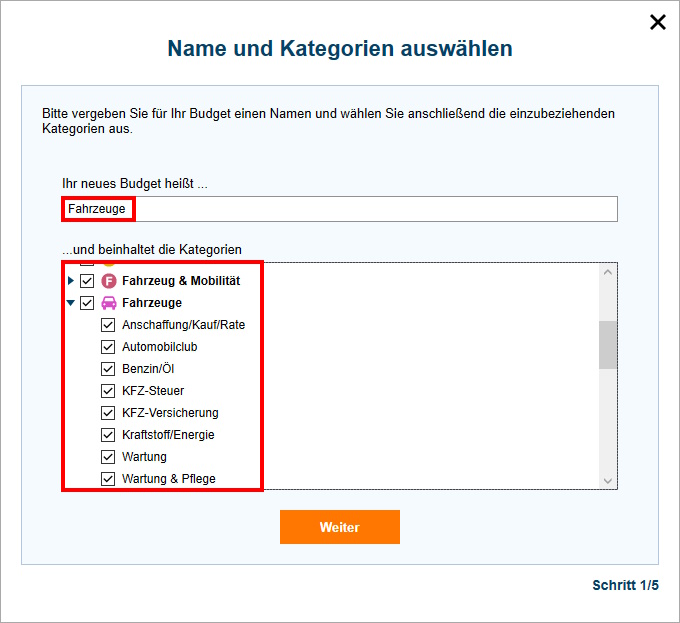
Task: Uncheck the Wartung & Pflege checkbox
Action: pyautogui.click(x=108, y=479)
